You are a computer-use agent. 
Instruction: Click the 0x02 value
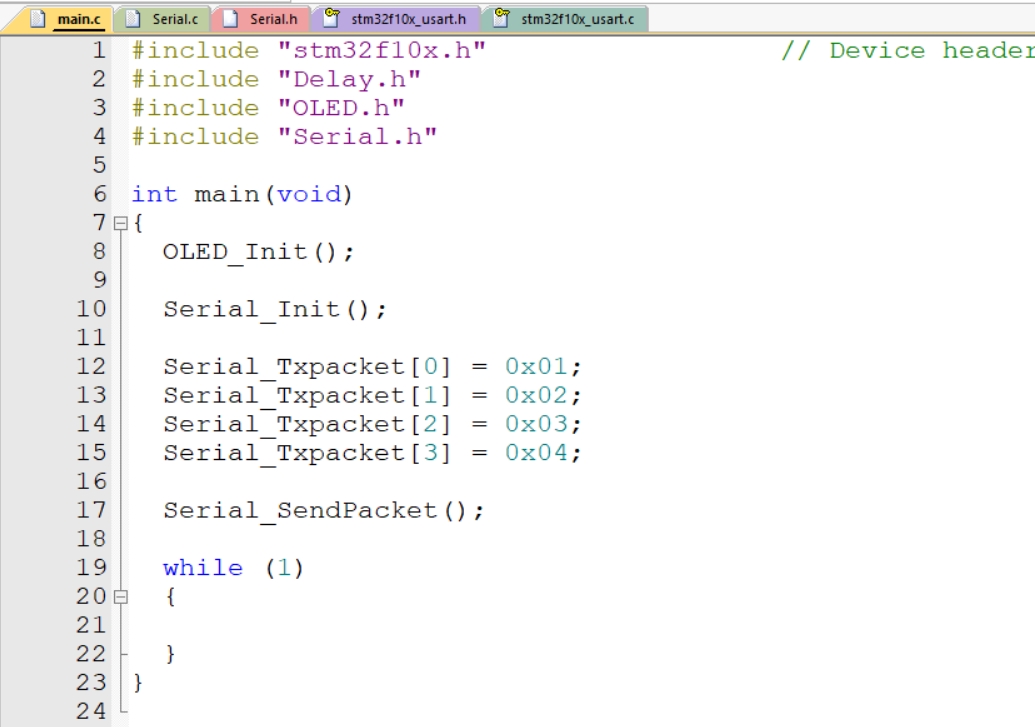[x=536, y=396]
